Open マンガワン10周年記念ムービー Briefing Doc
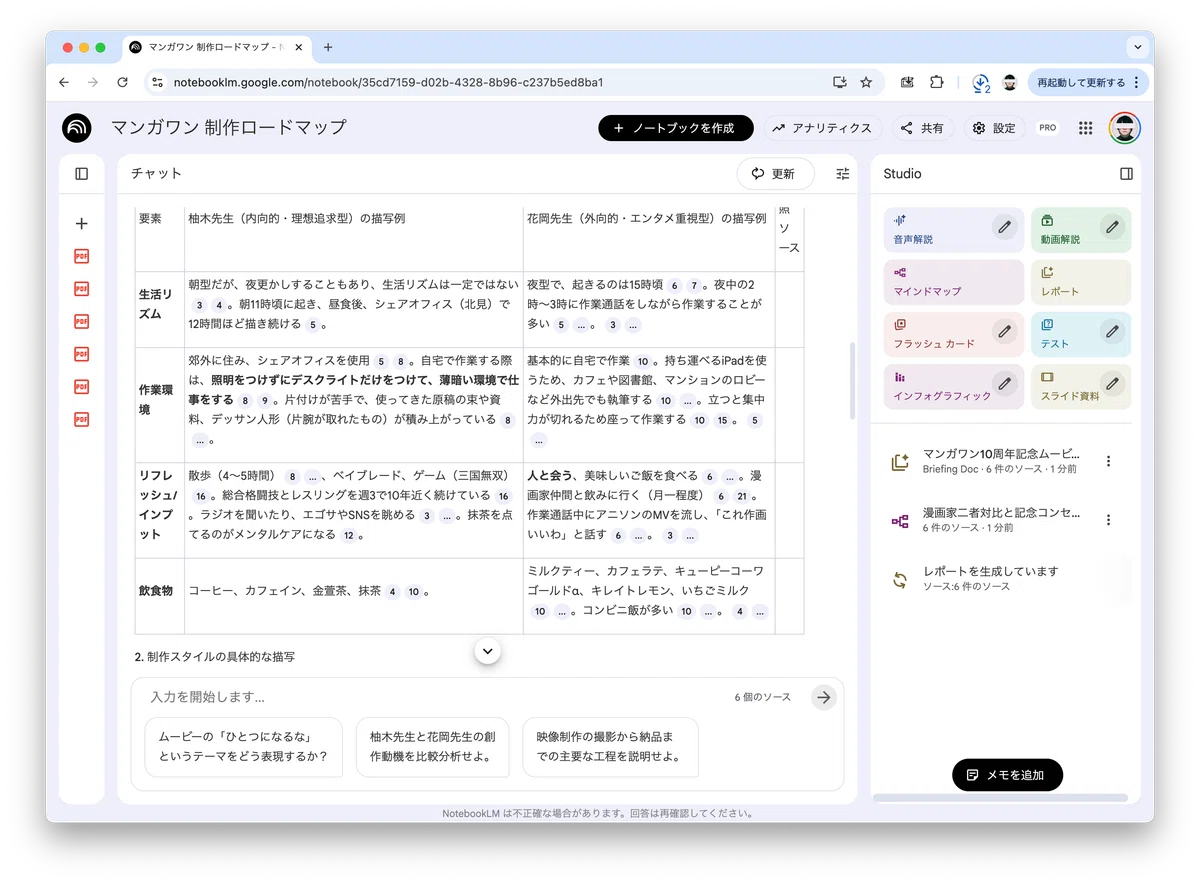This screenshot has width=1200, height=883. (1000, 461)
